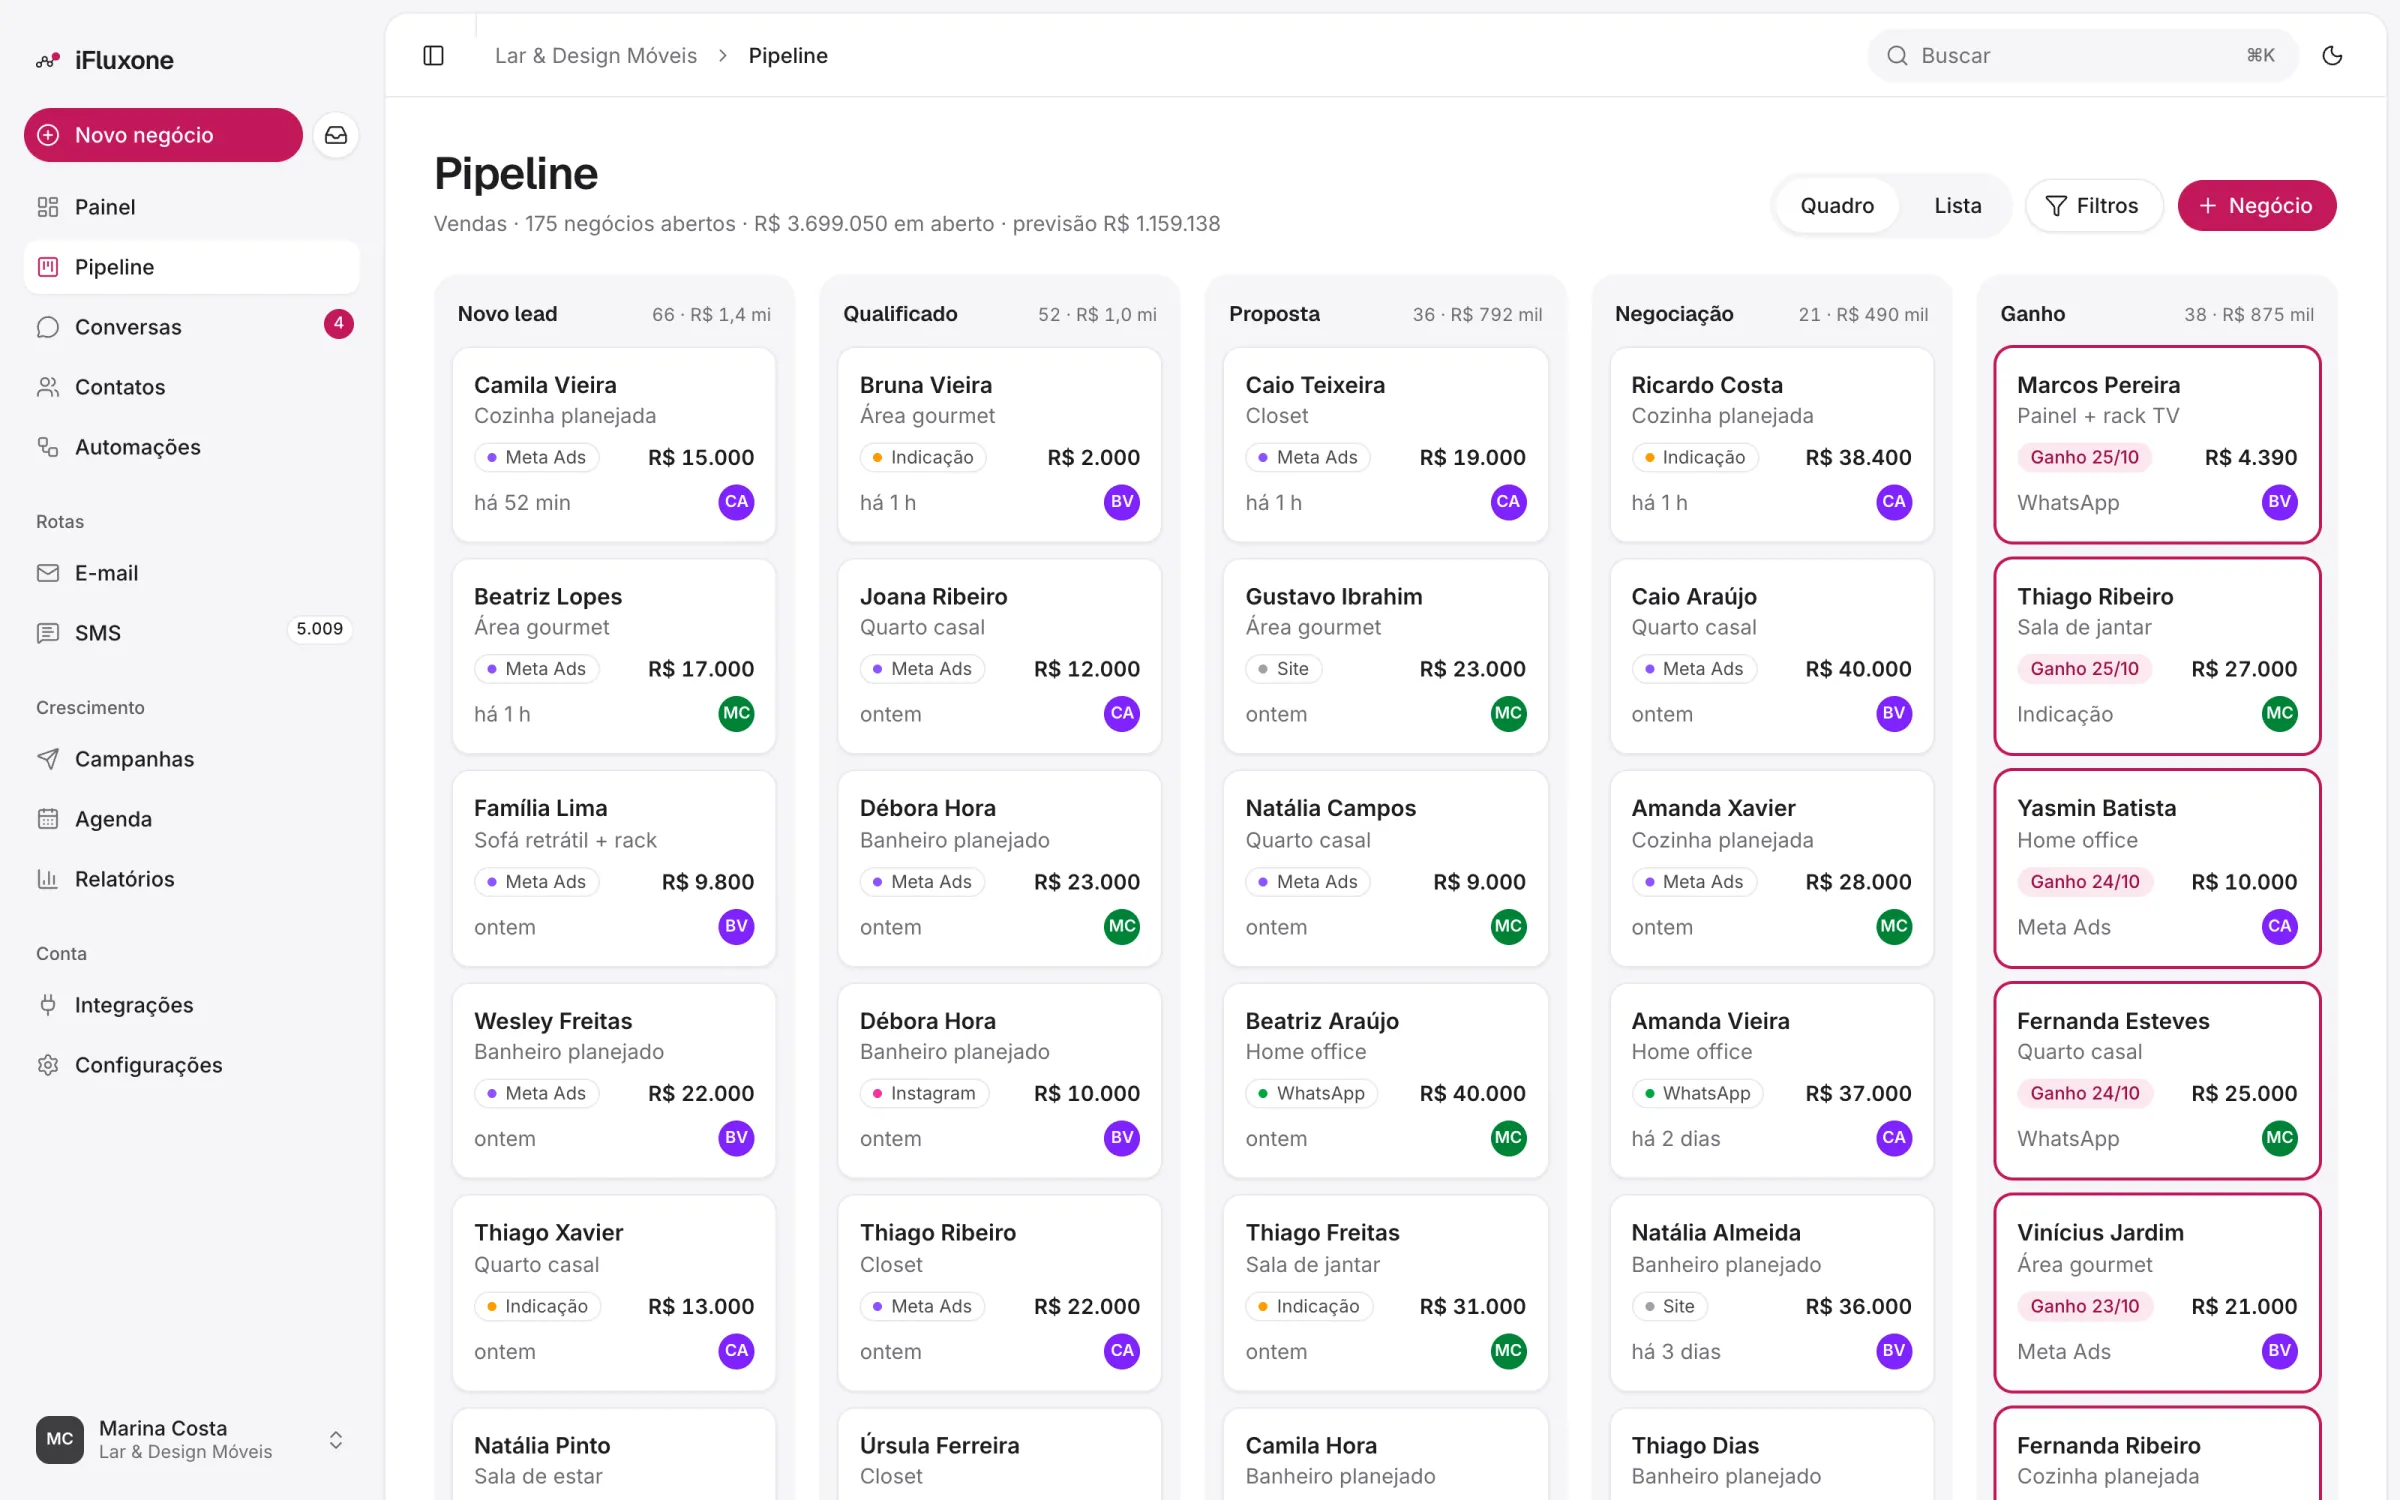Screen dimensions: 2400x1500
Task: Open Campanhas from sidebar
Action: (191, 759)
